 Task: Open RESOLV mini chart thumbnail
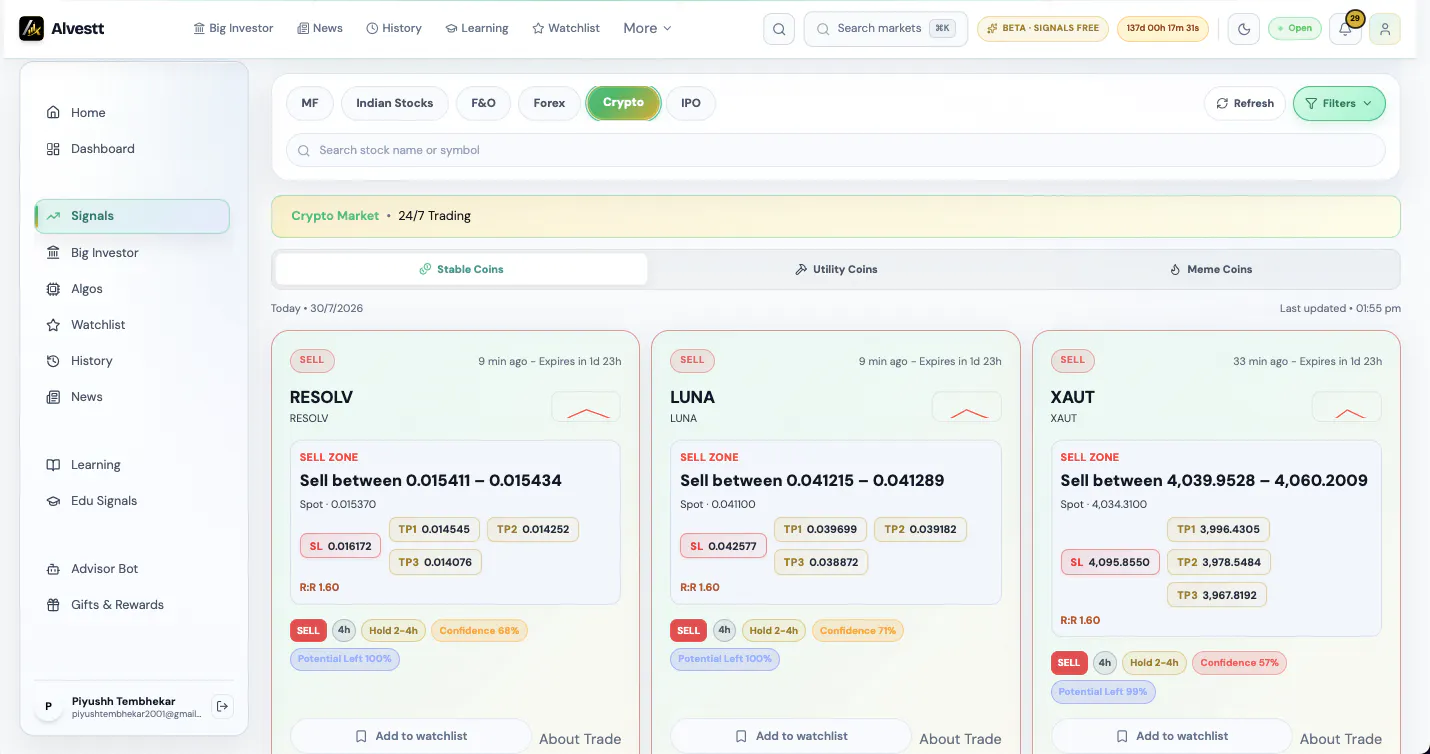586,406
